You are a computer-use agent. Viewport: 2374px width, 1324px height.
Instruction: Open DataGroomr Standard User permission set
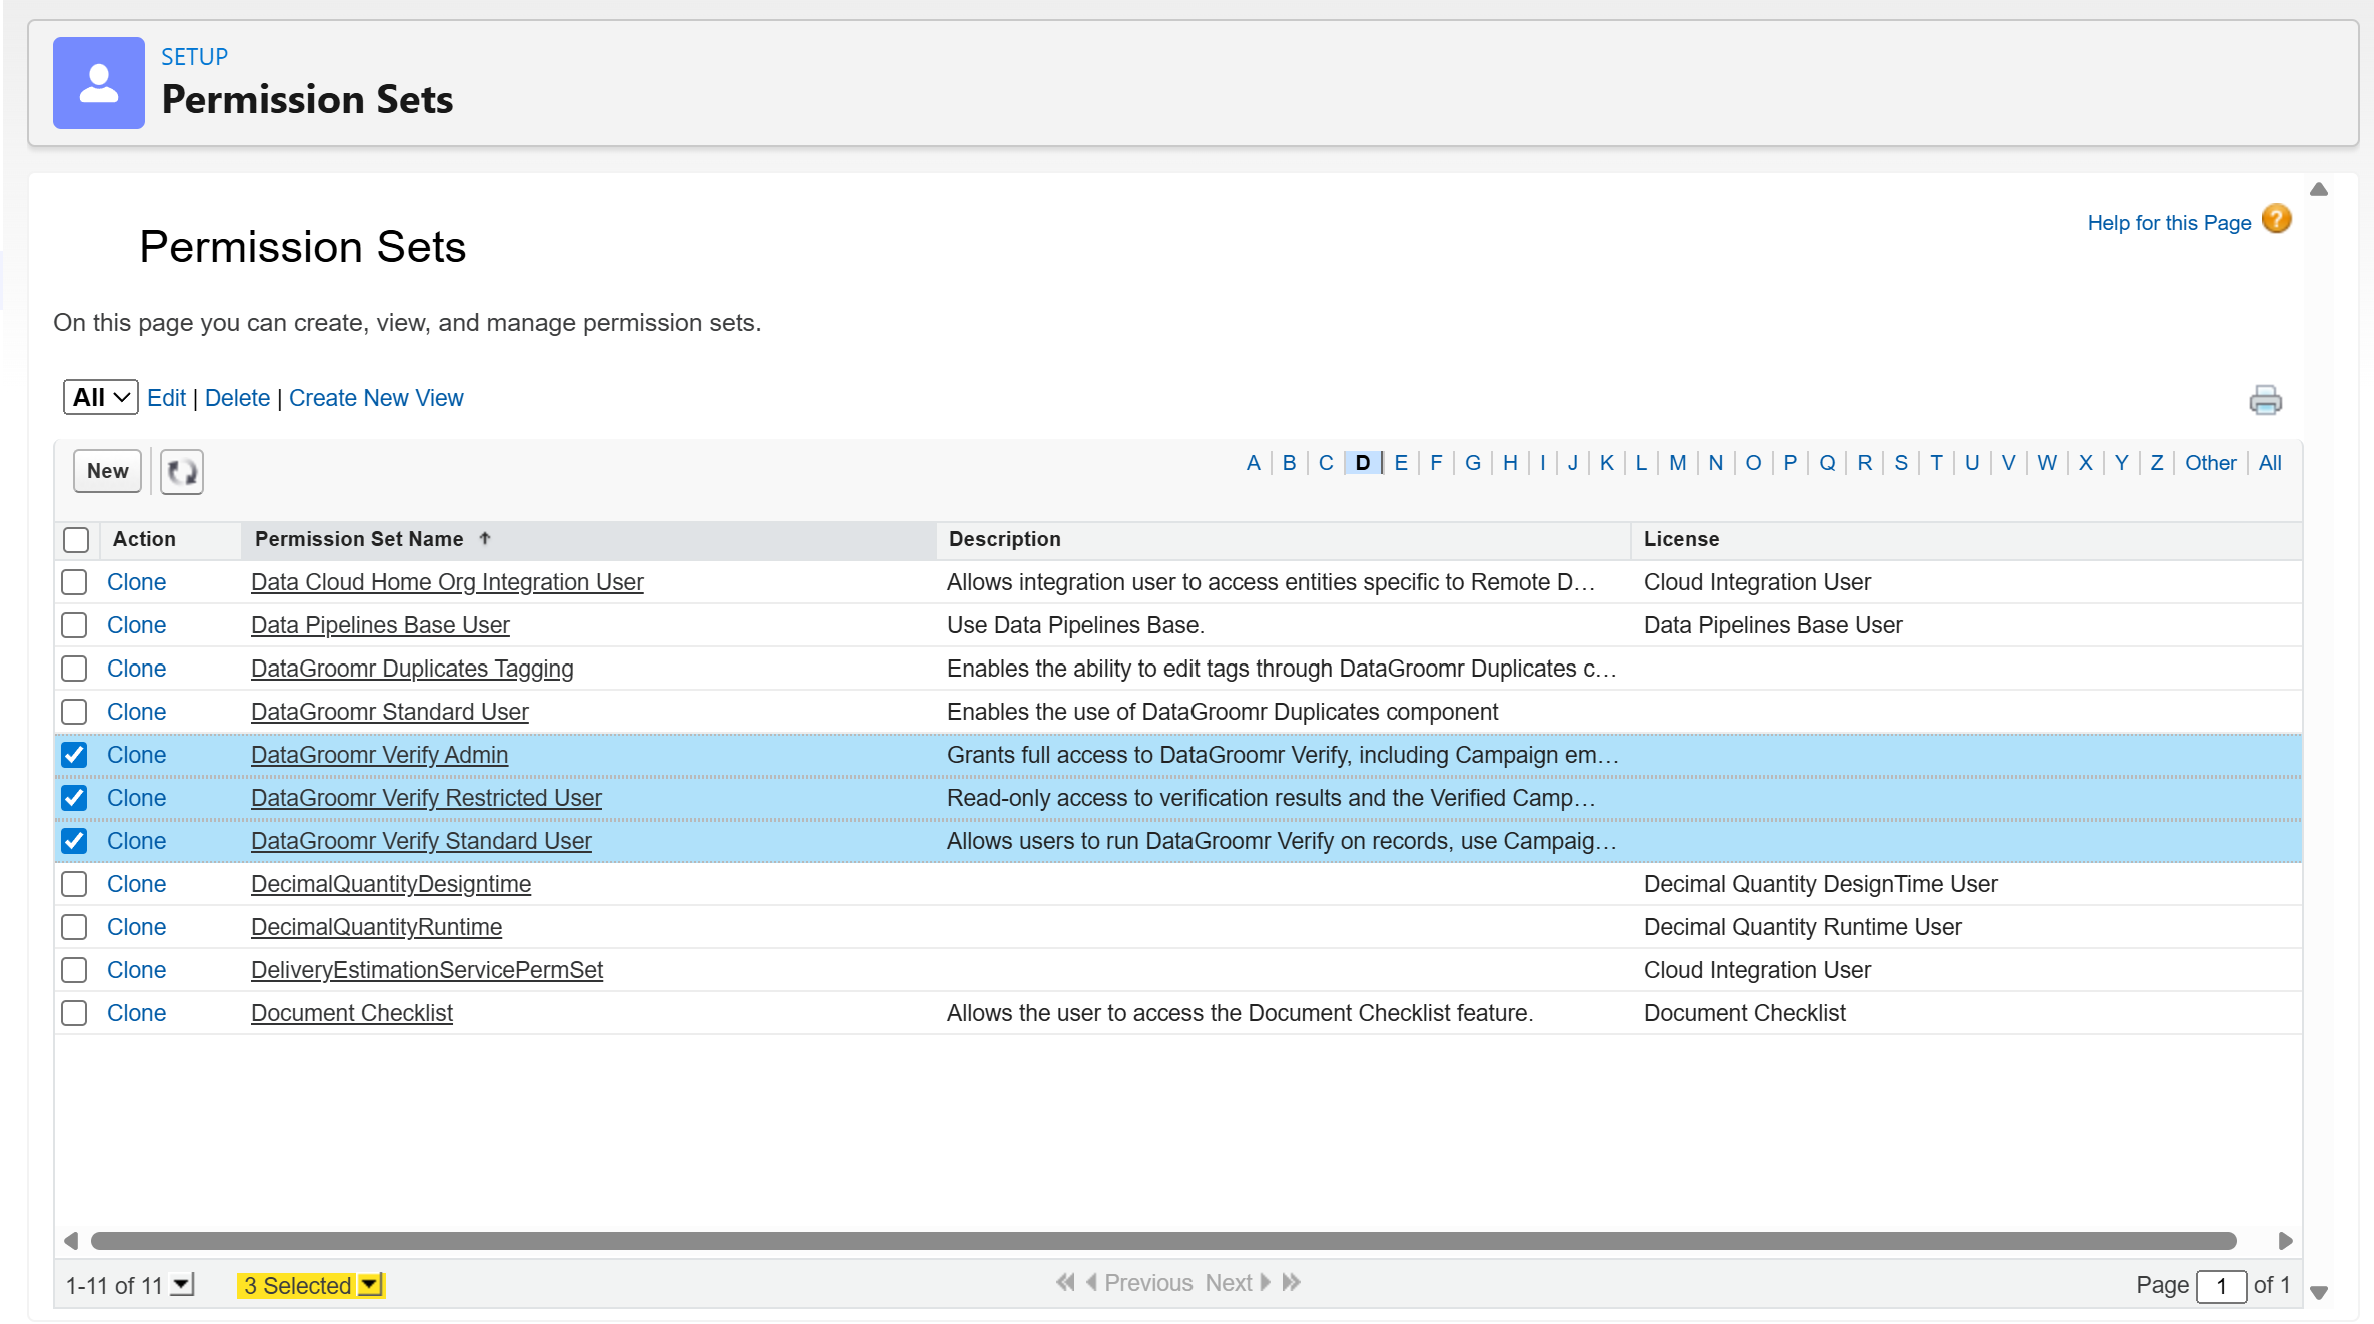pos(389,712)
